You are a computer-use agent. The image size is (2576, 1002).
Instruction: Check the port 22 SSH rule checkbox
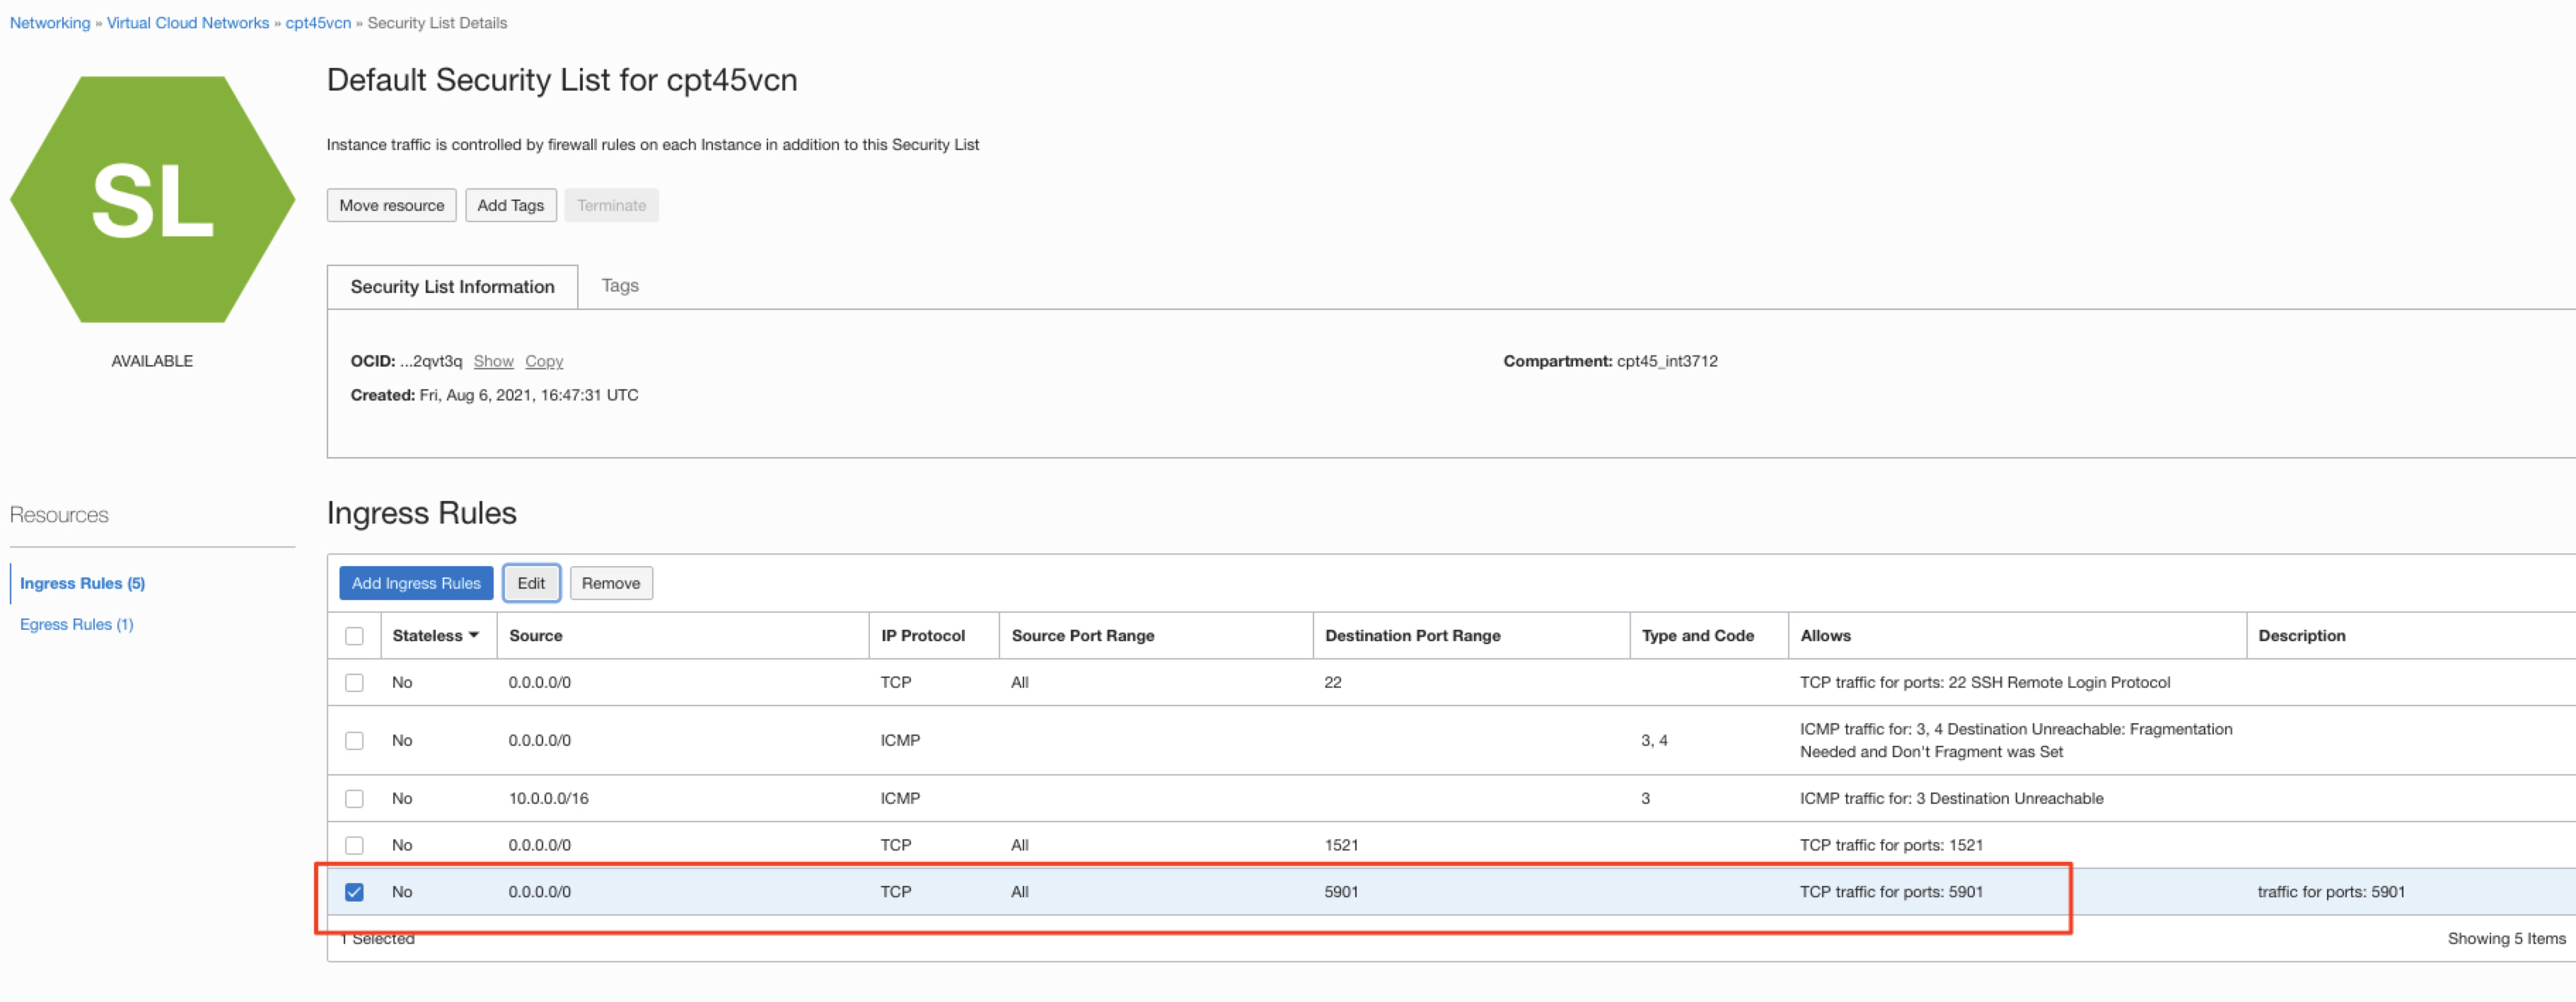coord(355,682)
